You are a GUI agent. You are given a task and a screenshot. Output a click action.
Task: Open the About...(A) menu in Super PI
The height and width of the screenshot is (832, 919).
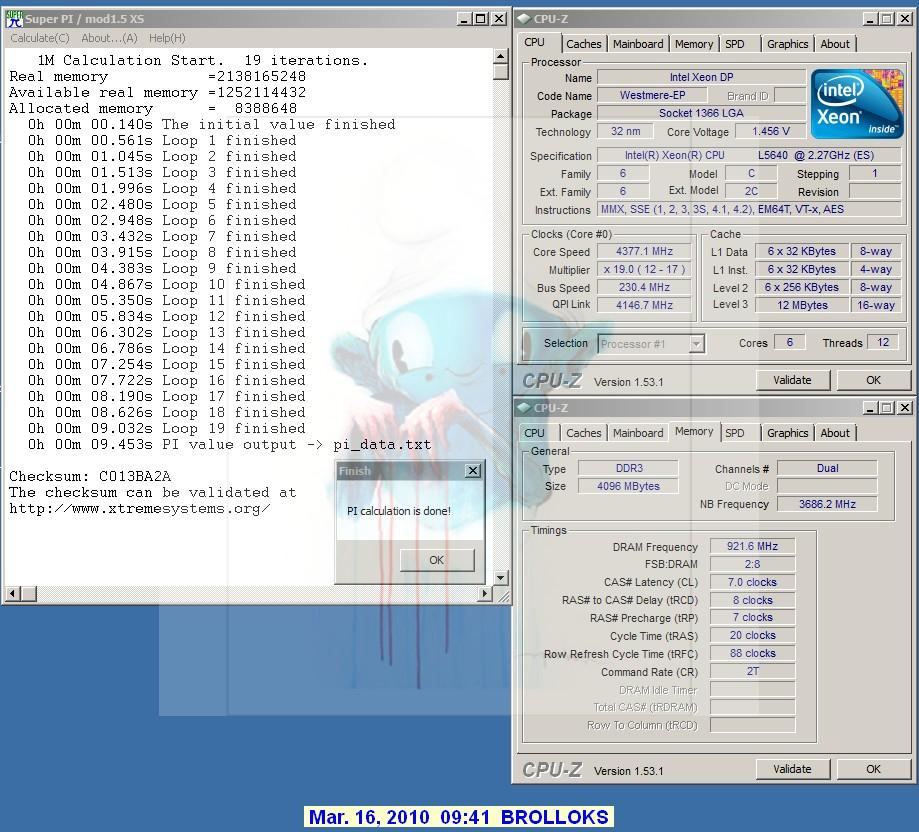click(x=109, y=38)
